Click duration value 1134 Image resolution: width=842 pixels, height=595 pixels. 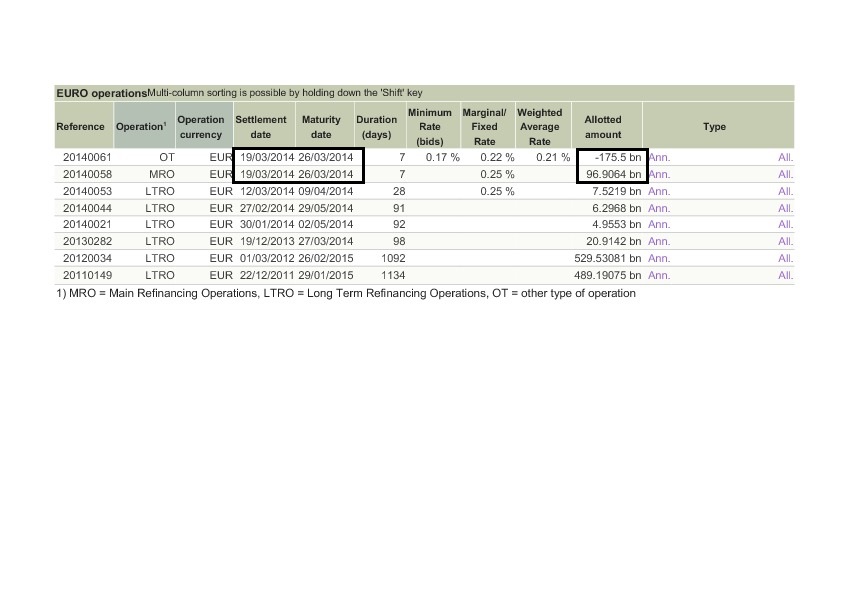(393, 275)
